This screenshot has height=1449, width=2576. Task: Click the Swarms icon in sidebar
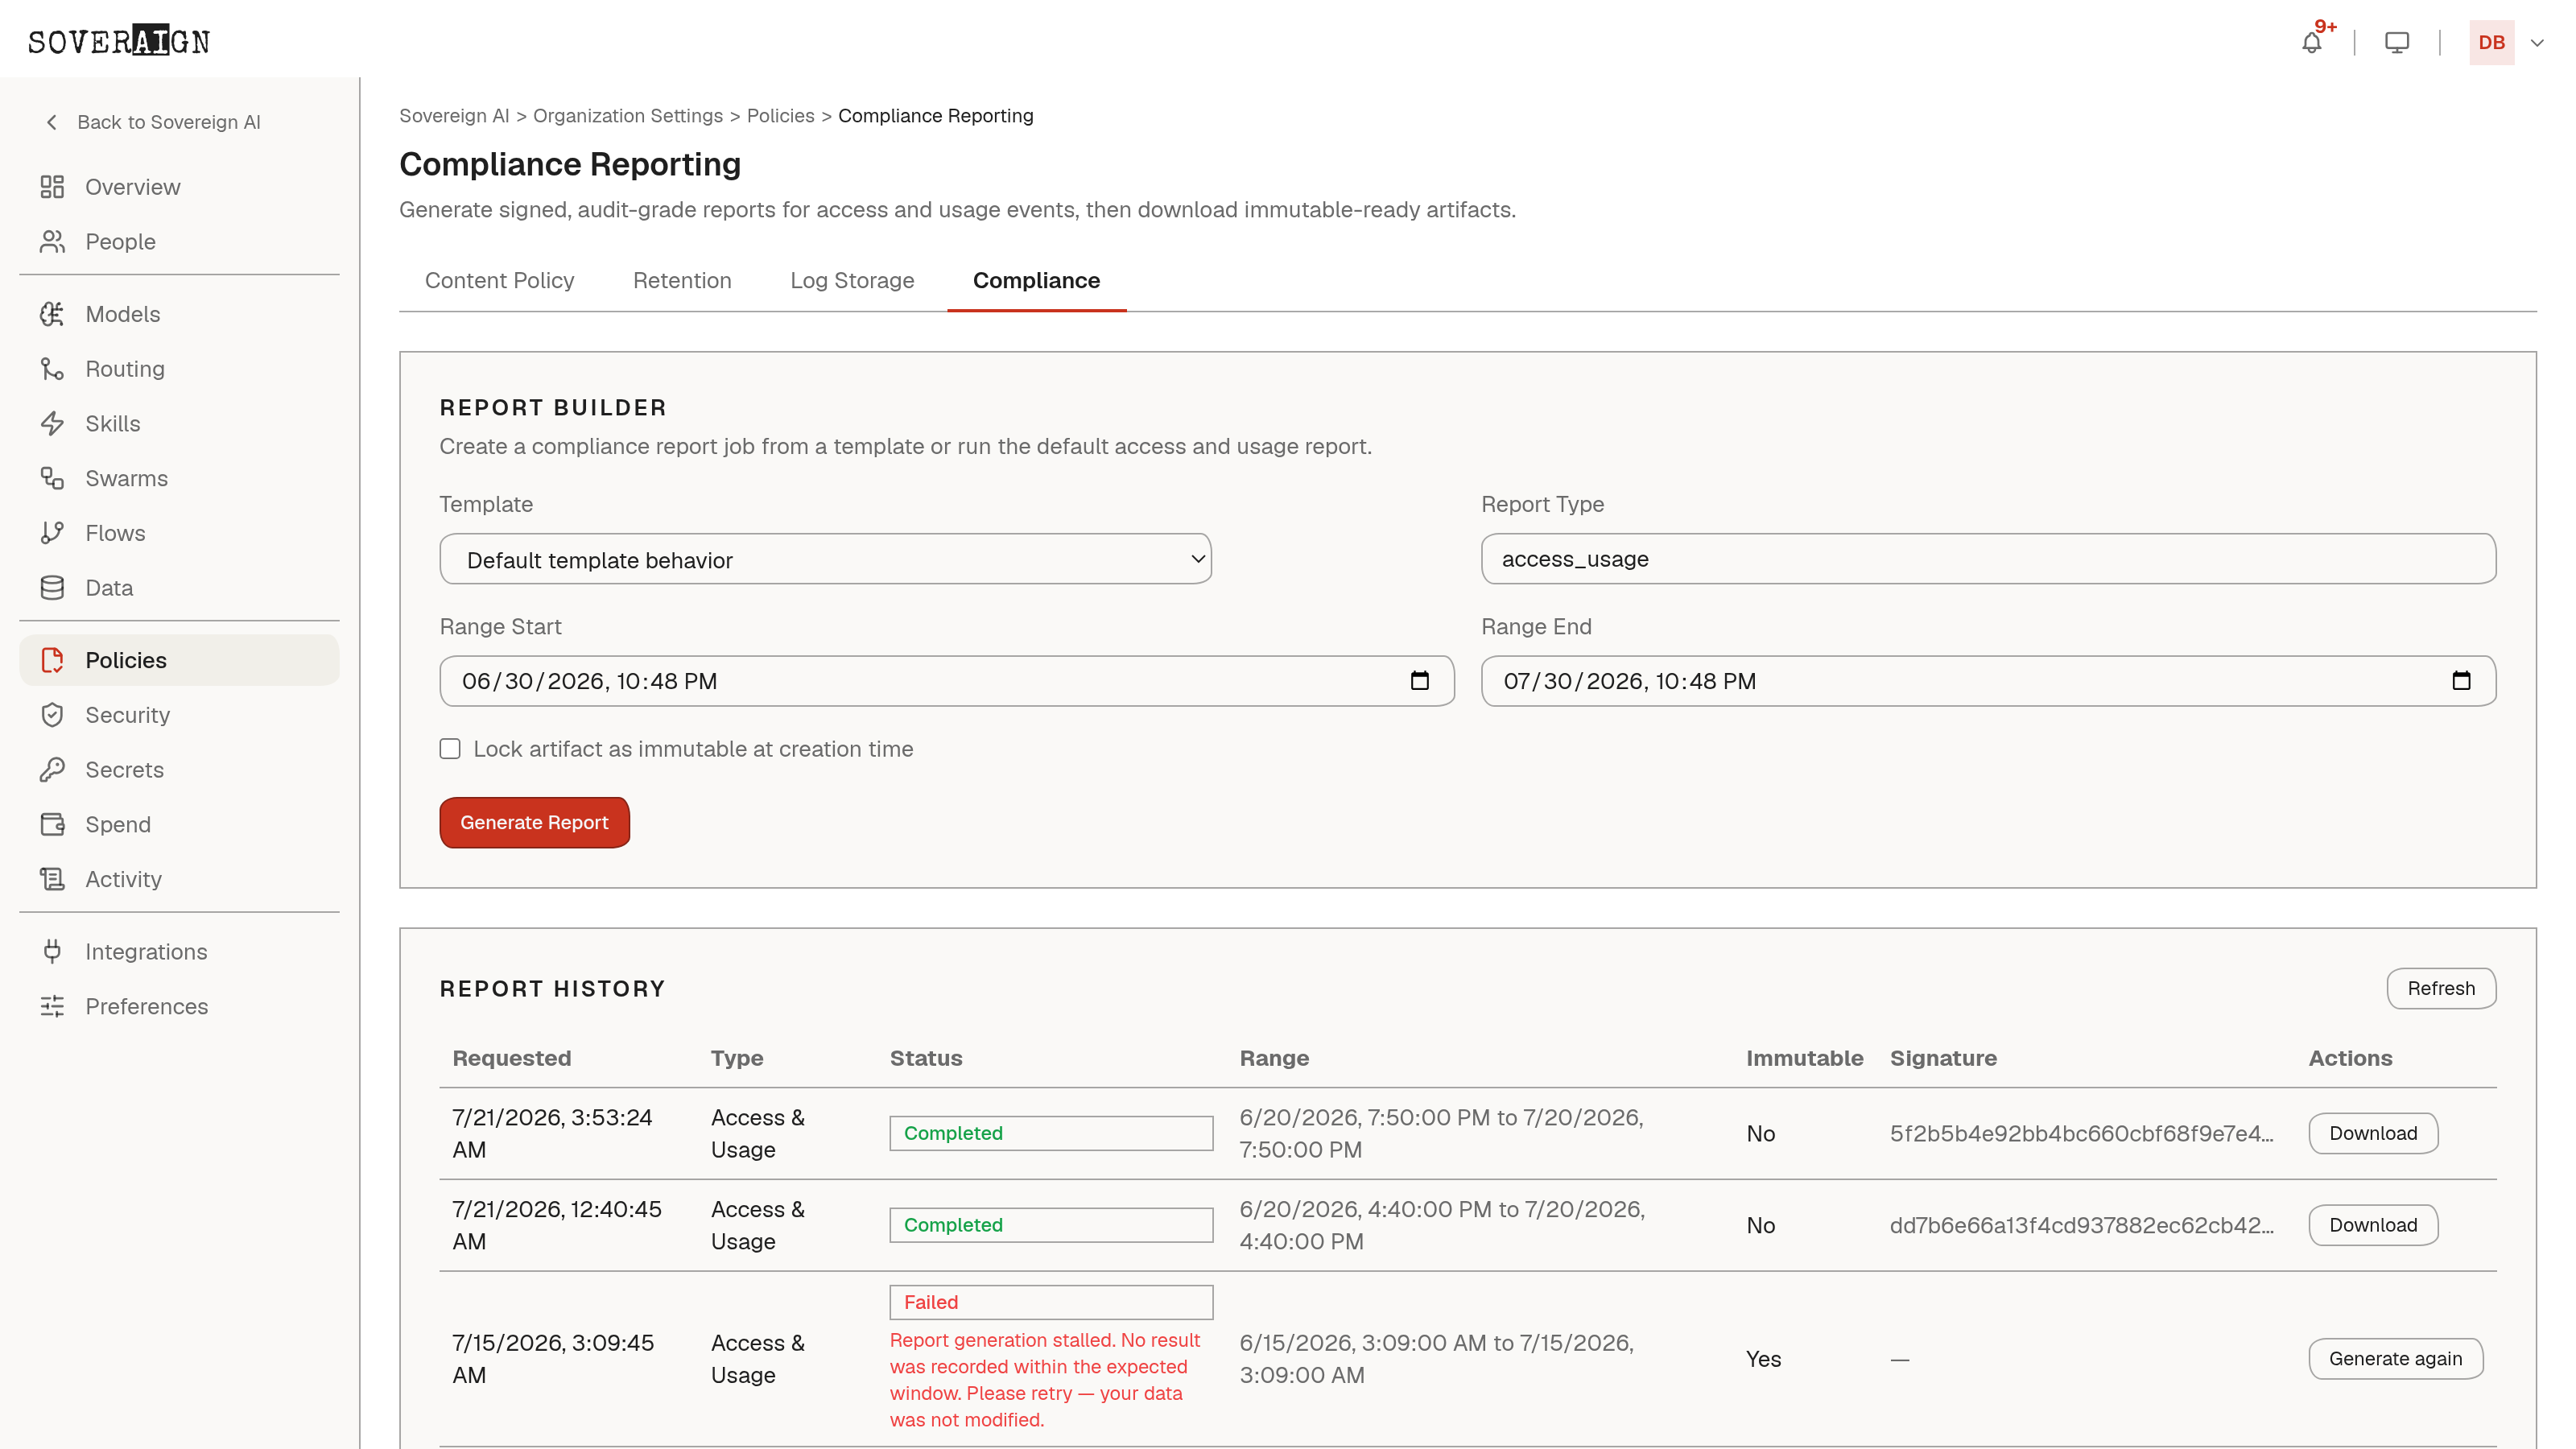[x=52, y=478]
